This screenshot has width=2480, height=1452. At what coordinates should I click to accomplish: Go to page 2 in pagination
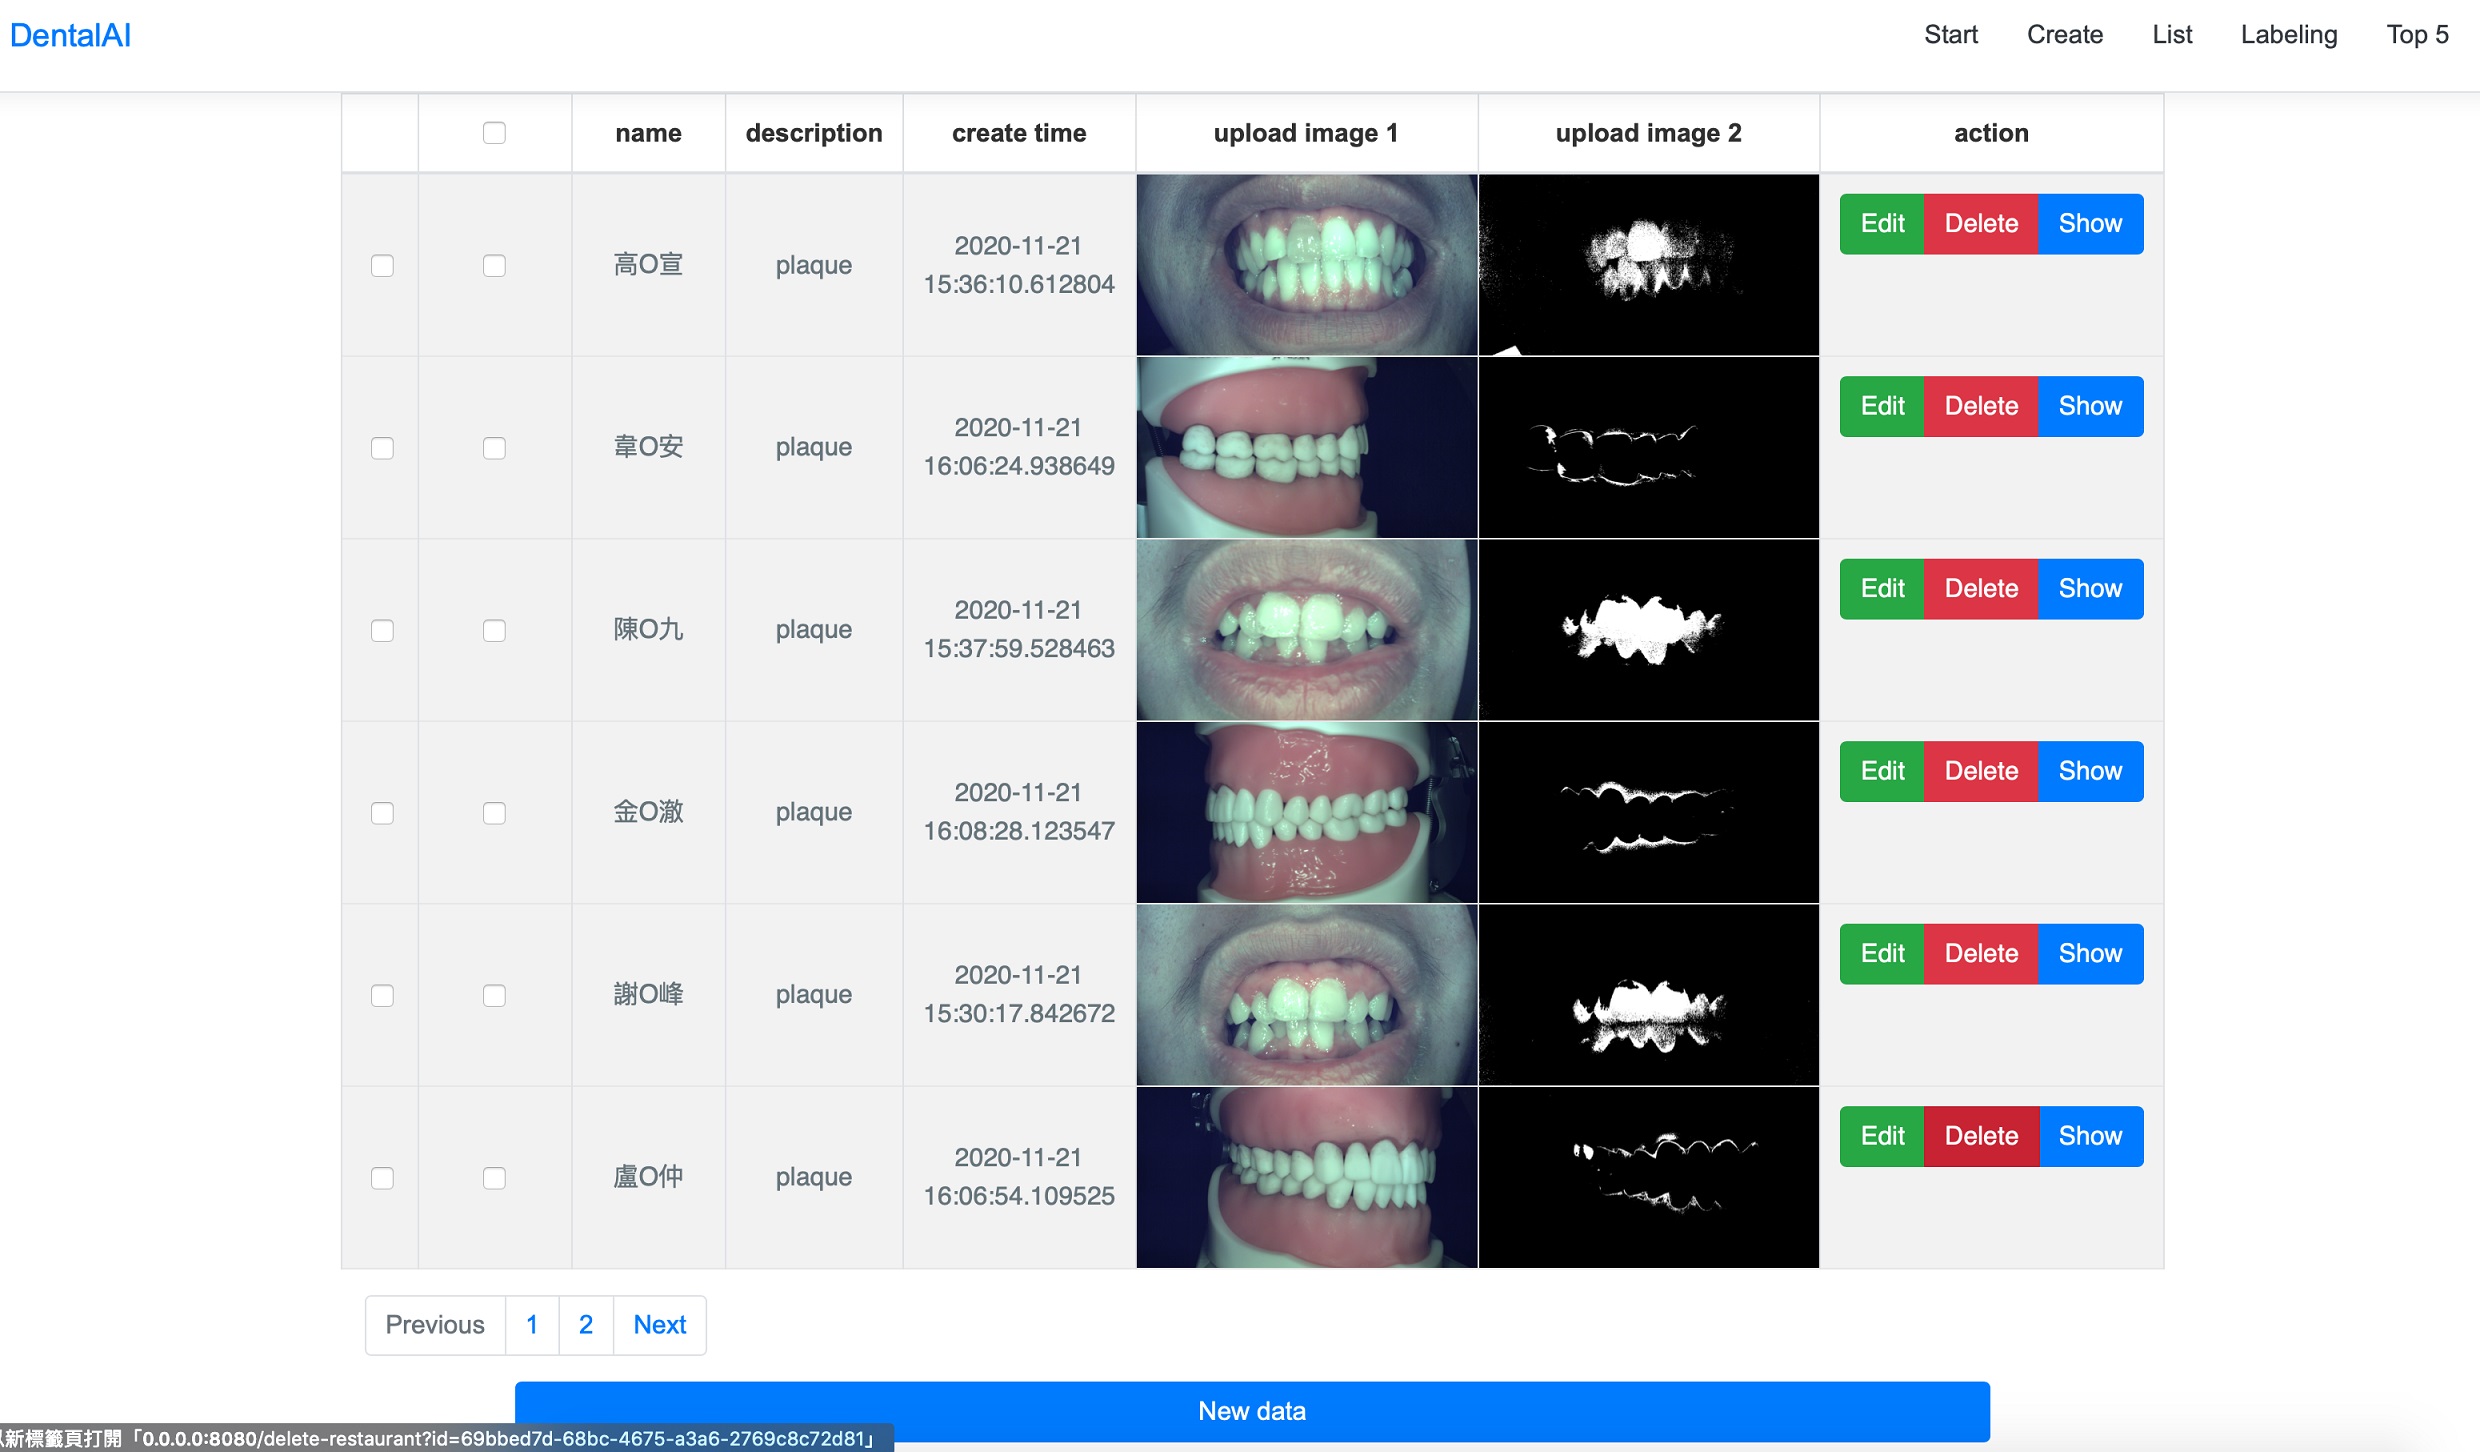(586, 1325)
